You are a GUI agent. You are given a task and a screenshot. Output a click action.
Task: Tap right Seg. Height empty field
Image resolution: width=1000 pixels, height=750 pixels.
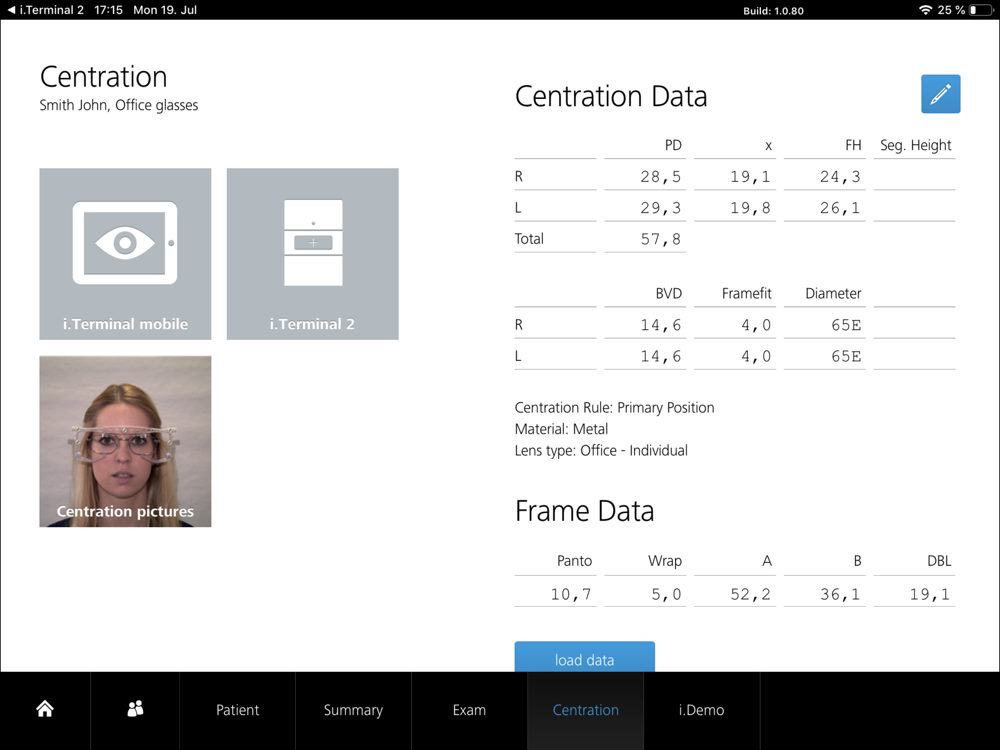[x=914, y=175]
